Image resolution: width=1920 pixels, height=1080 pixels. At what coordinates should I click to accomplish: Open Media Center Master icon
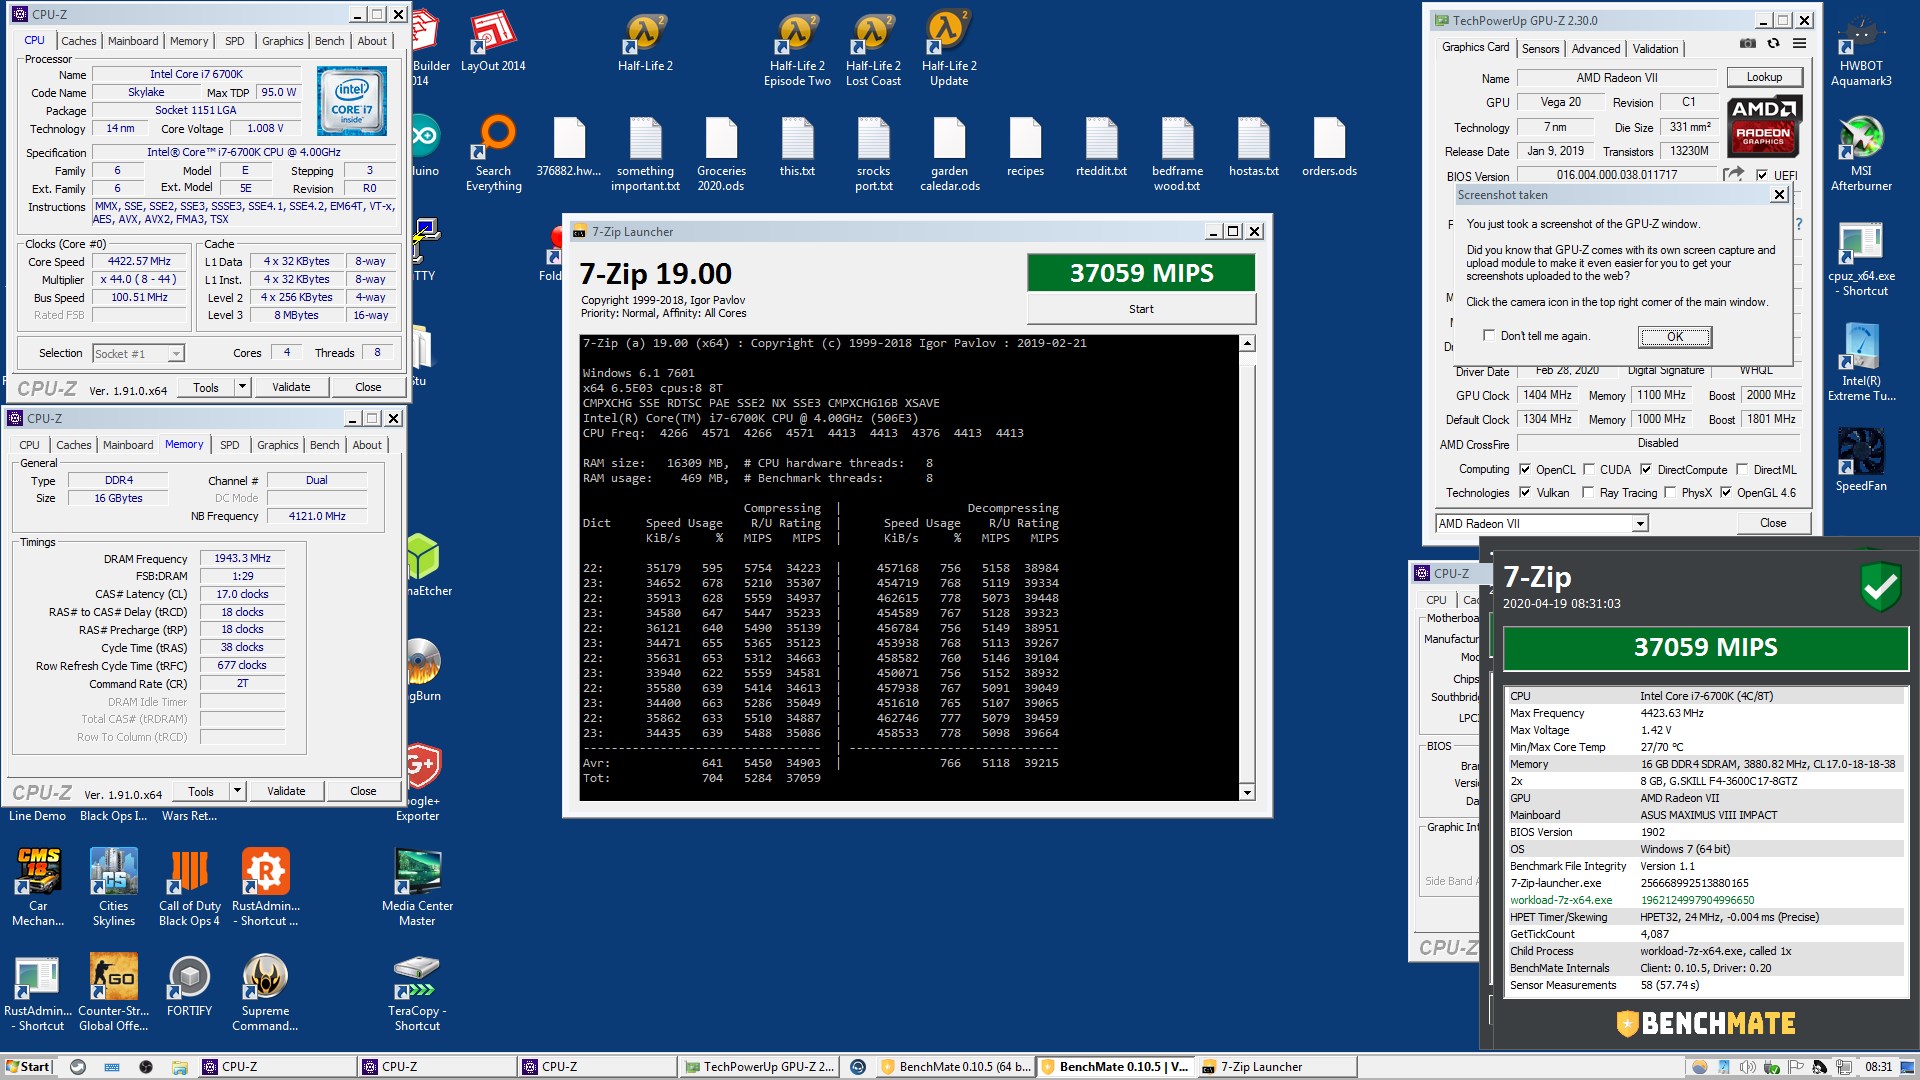click(417, 887)
